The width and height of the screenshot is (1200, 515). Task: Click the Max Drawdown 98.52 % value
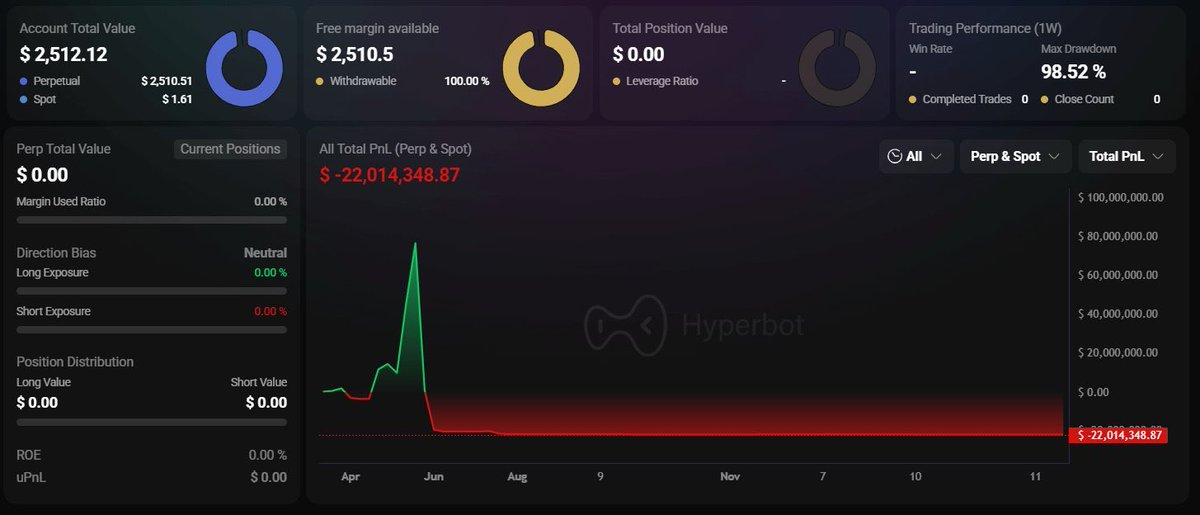tap(1073, 71)
